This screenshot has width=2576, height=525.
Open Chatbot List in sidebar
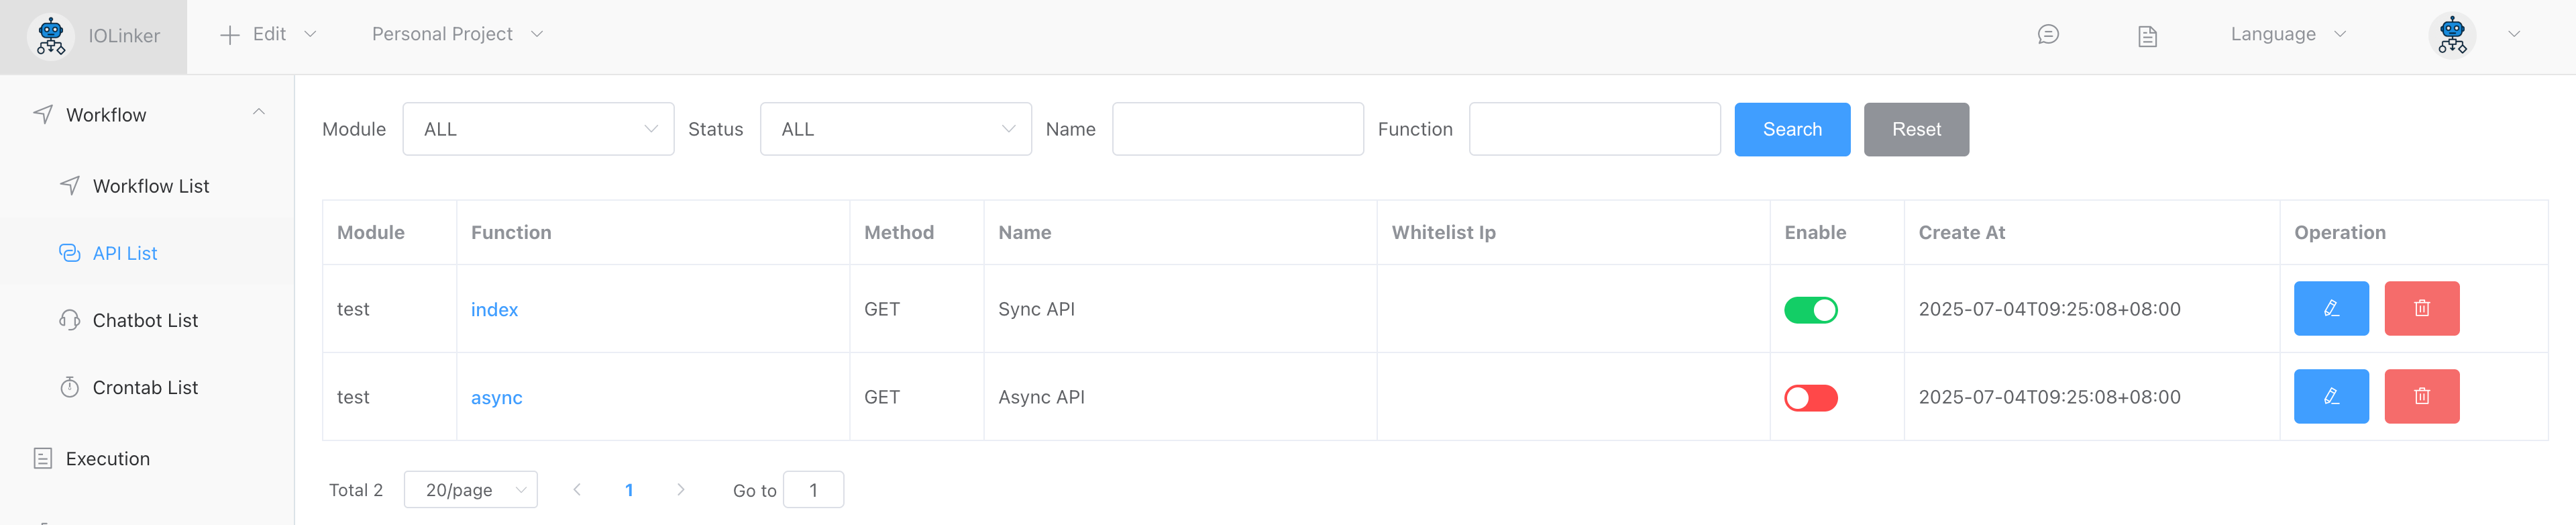coord(145,320)
